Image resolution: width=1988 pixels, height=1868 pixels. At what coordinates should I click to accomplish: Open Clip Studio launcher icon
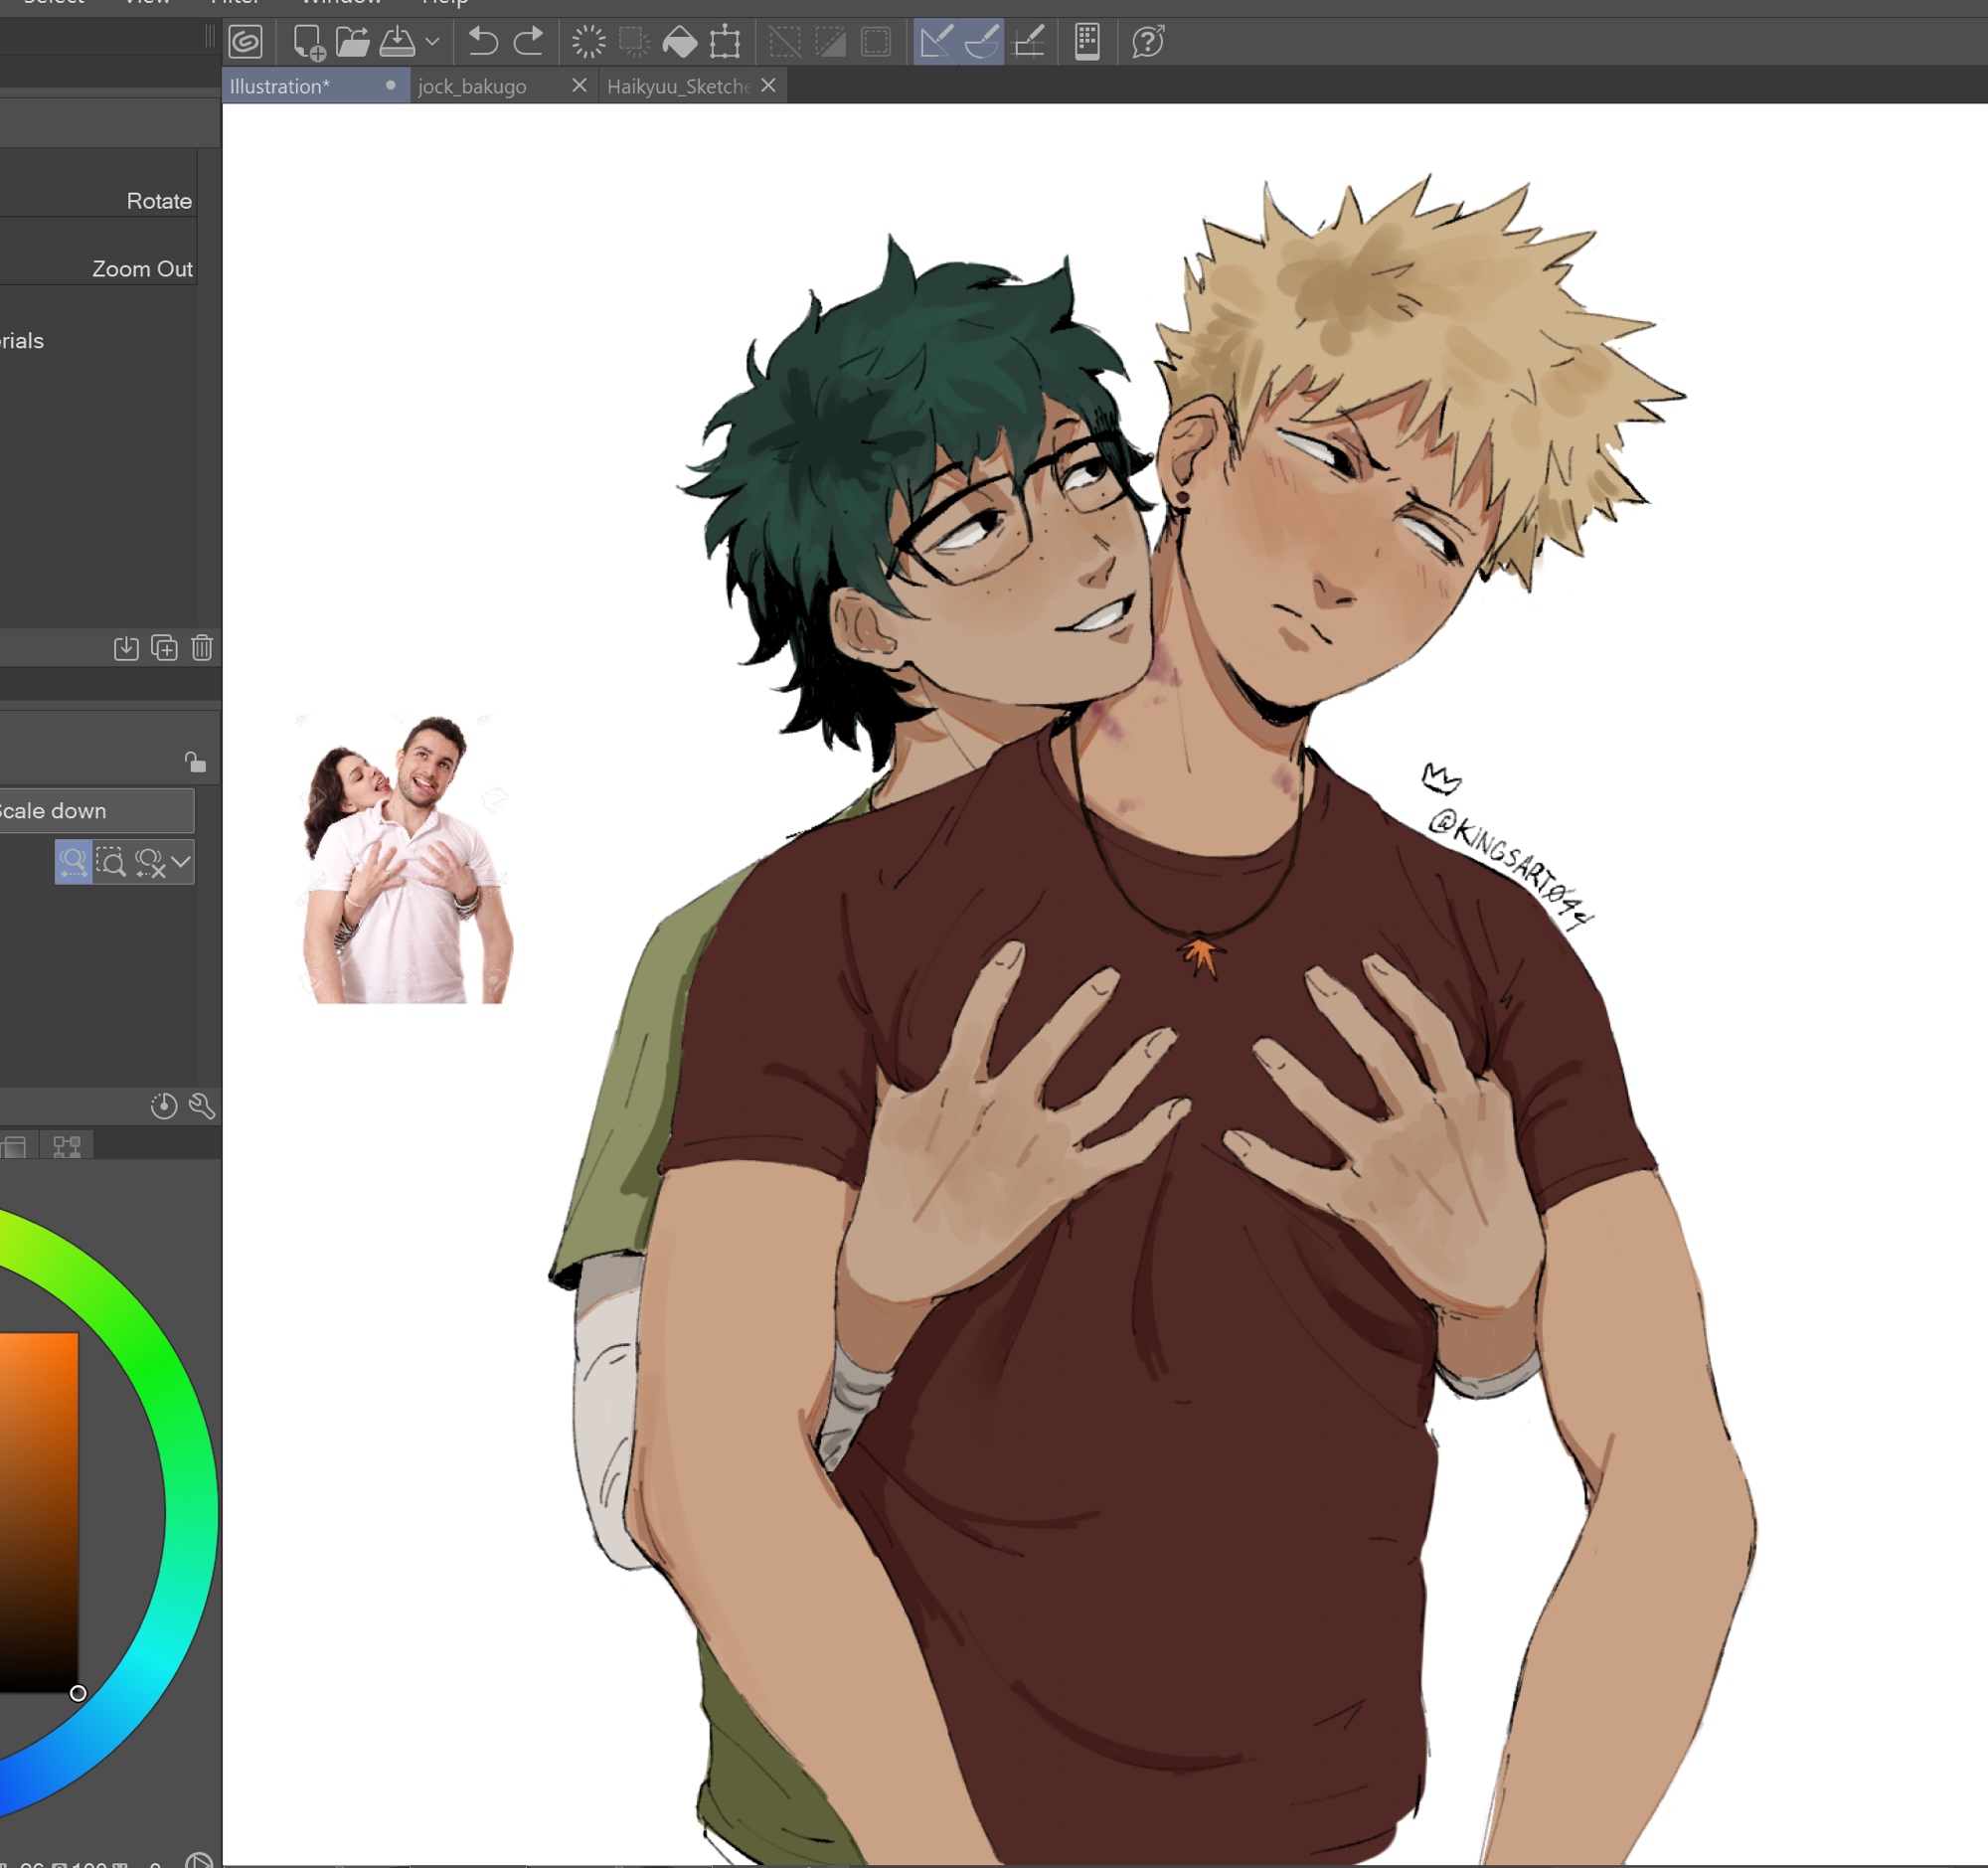(x=245, y=42)
